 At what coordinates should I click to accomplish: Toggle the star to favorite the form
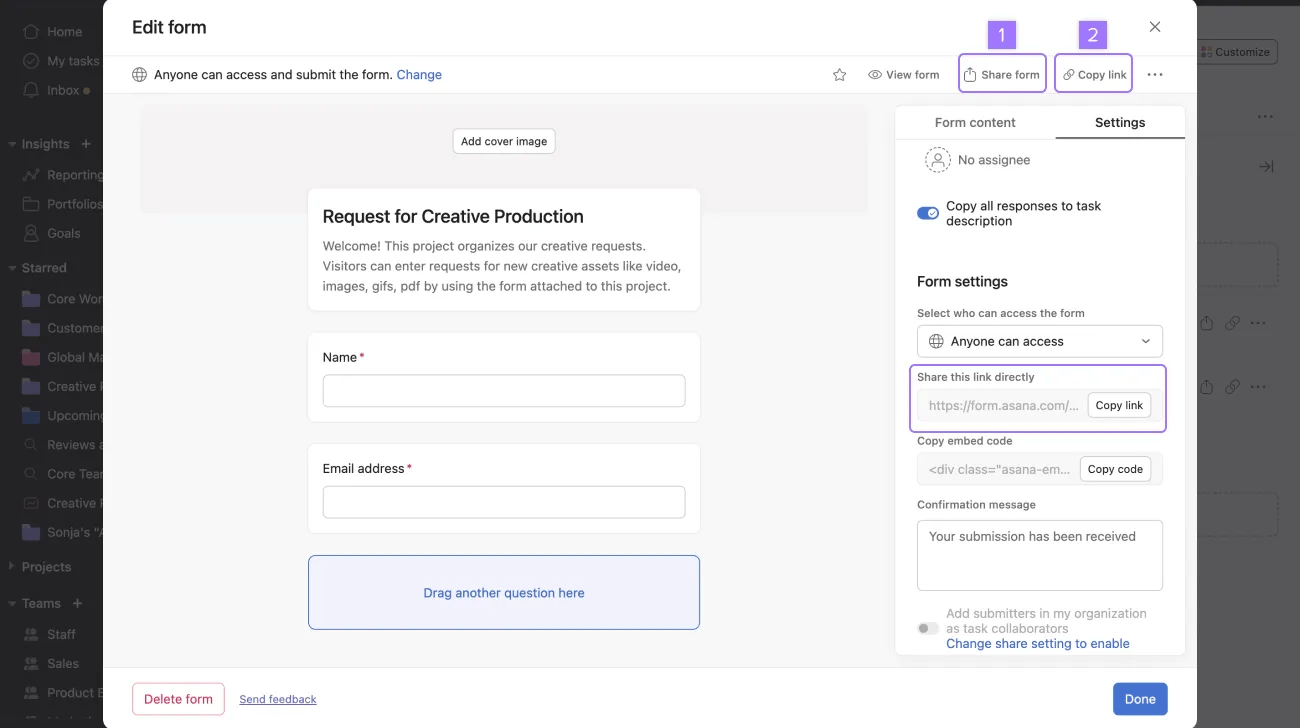(x=839, y=73)
